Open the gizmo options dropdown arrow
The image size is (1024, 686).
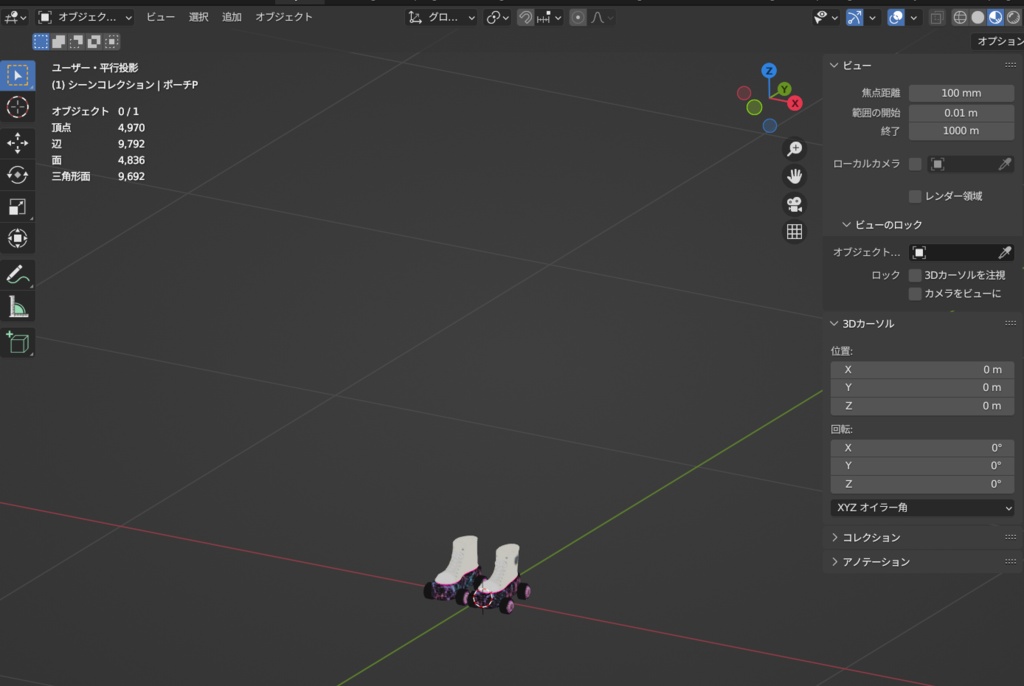(872, 18)
